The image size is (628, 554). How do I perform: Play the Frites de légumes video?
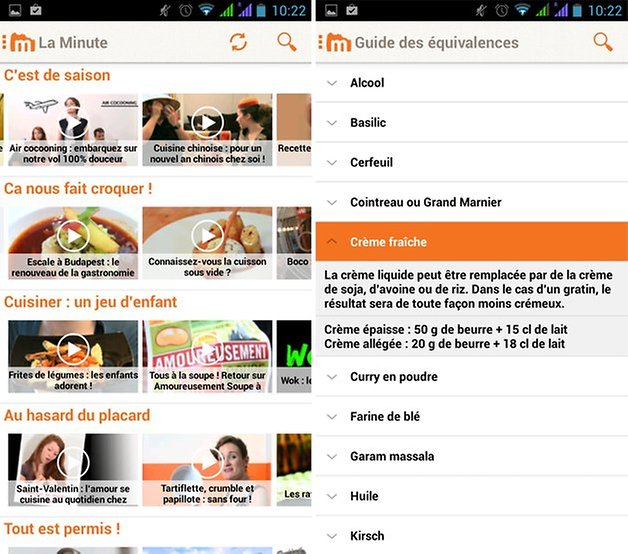coord(73,349)
